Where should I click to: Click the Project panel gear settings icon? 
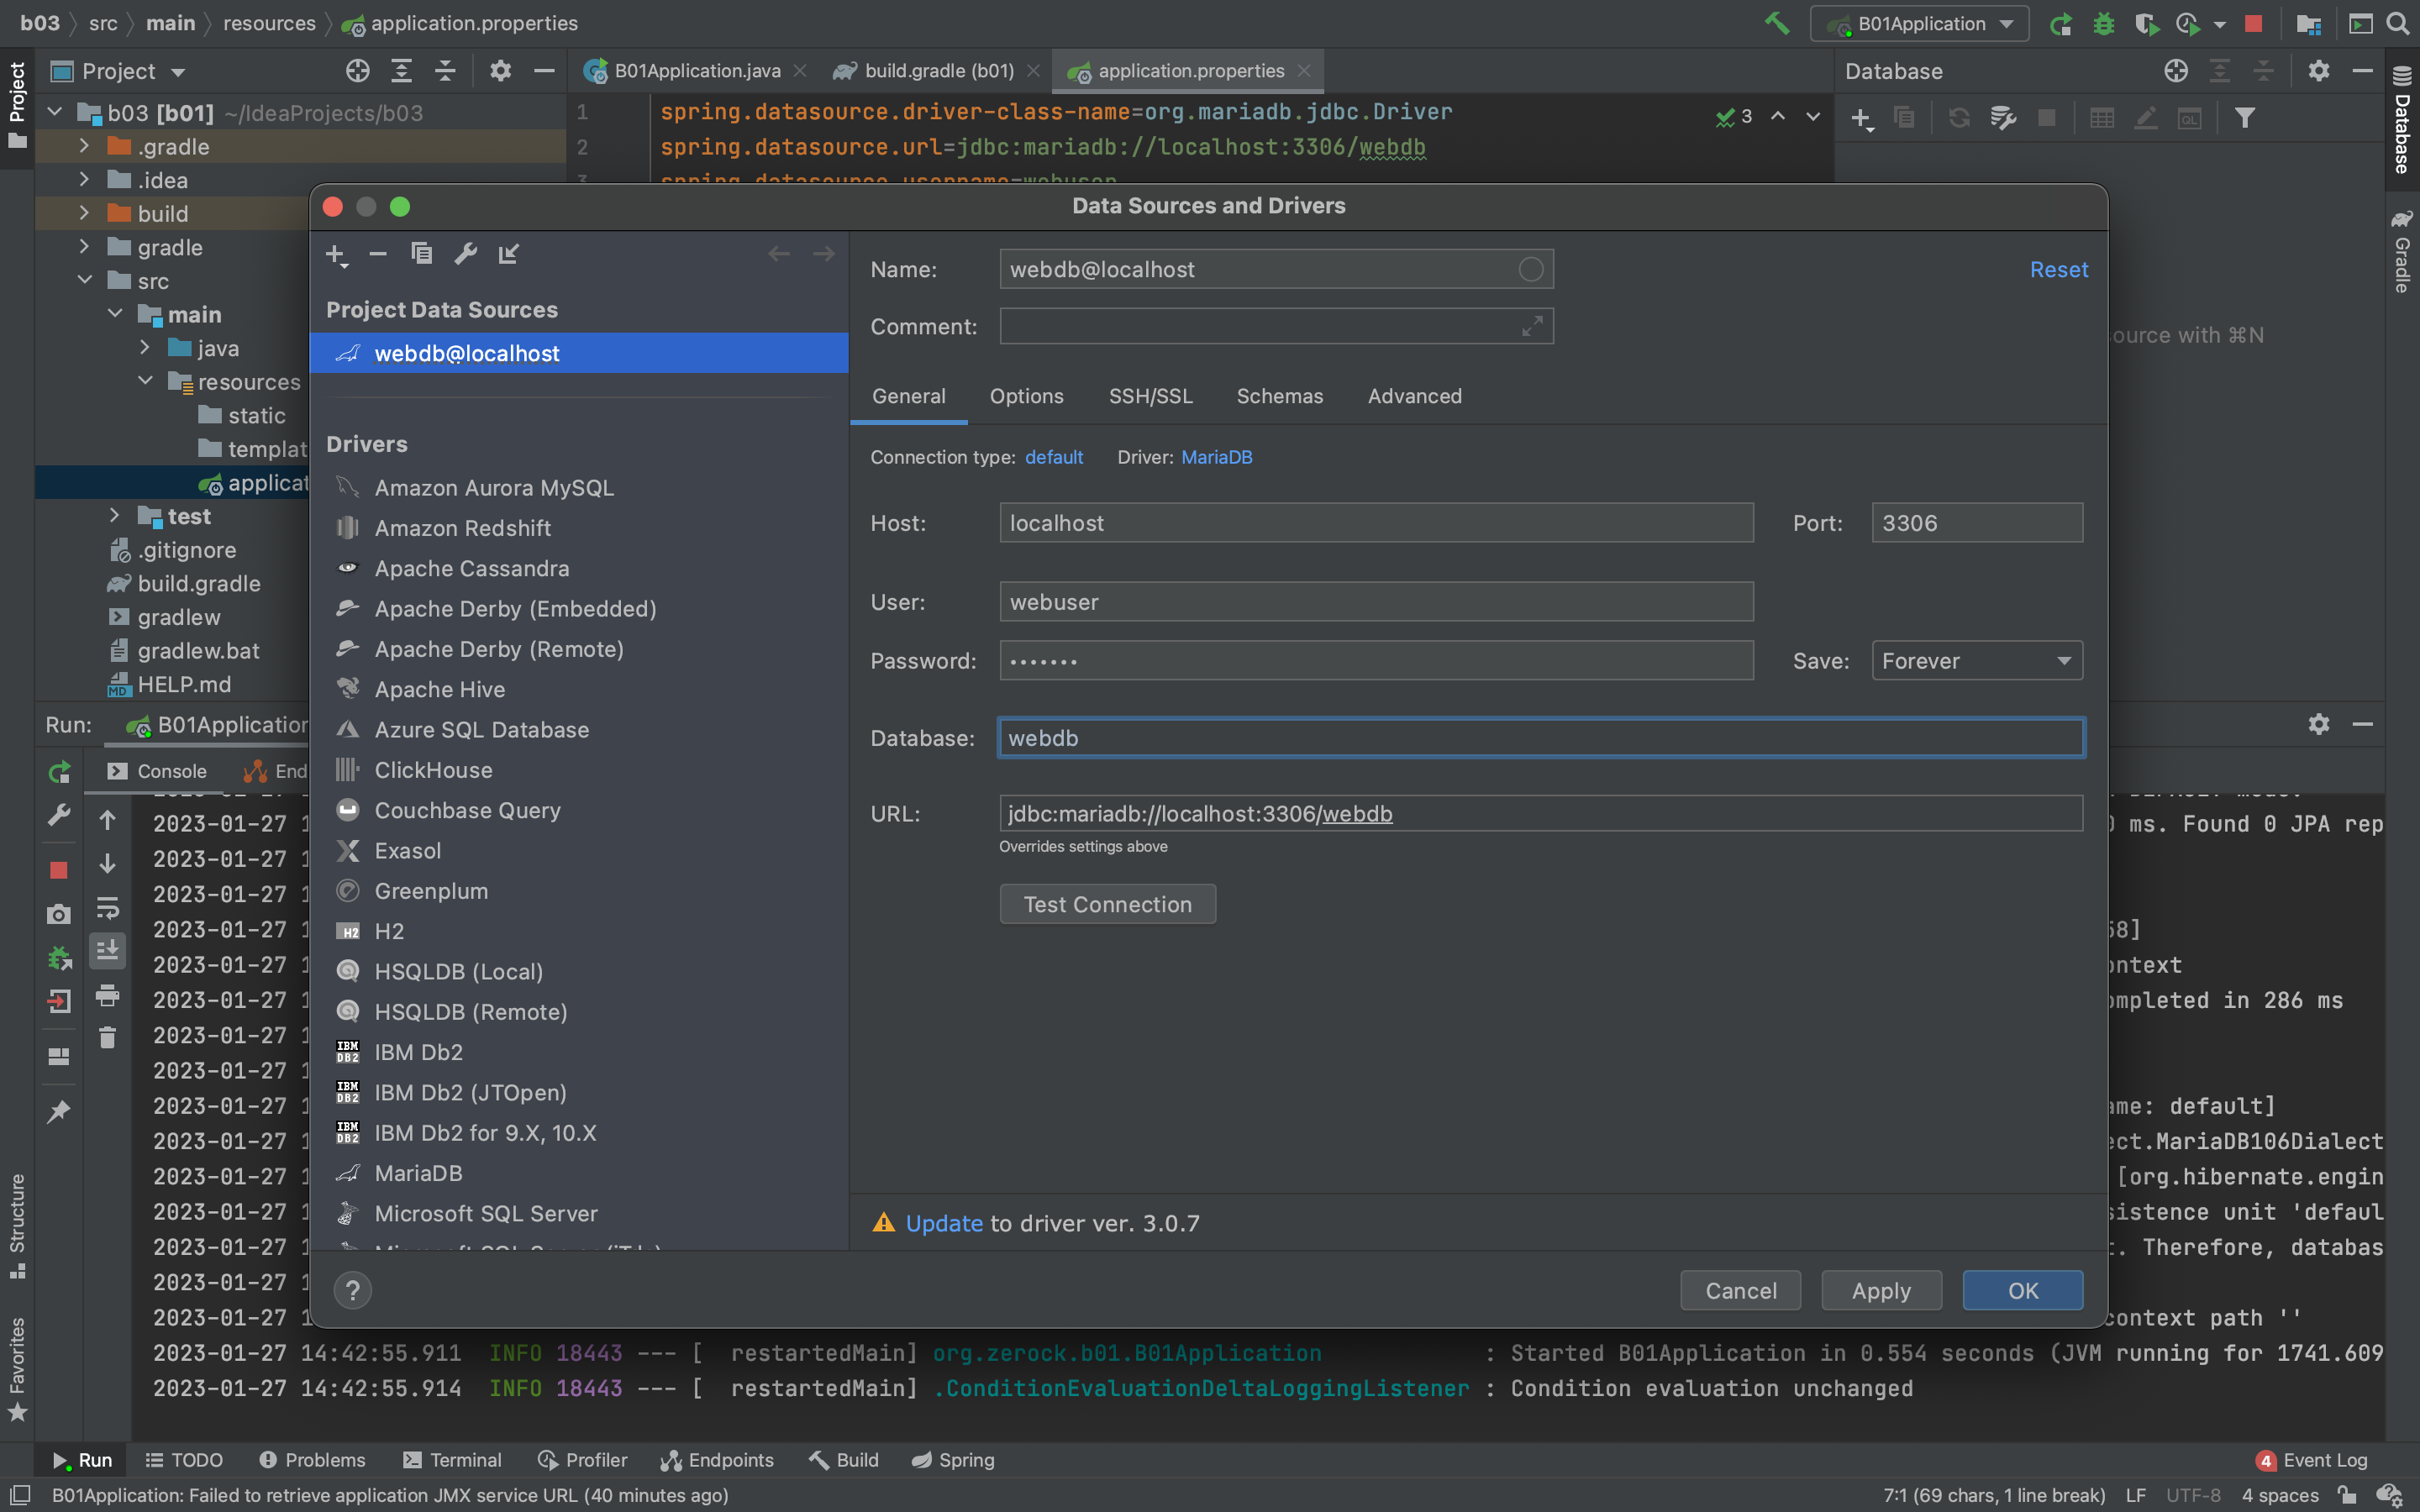[500, 71]
